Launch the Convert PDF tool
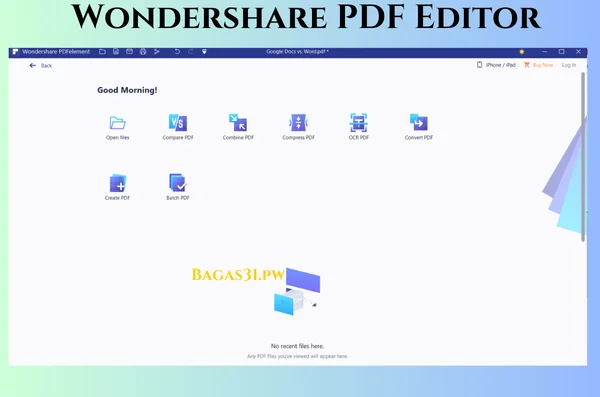Viewport: 600px width, 397px height. 419,127
